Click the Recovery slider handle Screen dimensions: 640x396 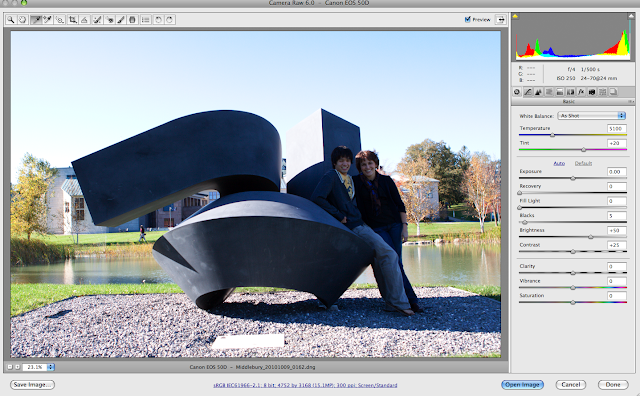(x=520, y=193)
